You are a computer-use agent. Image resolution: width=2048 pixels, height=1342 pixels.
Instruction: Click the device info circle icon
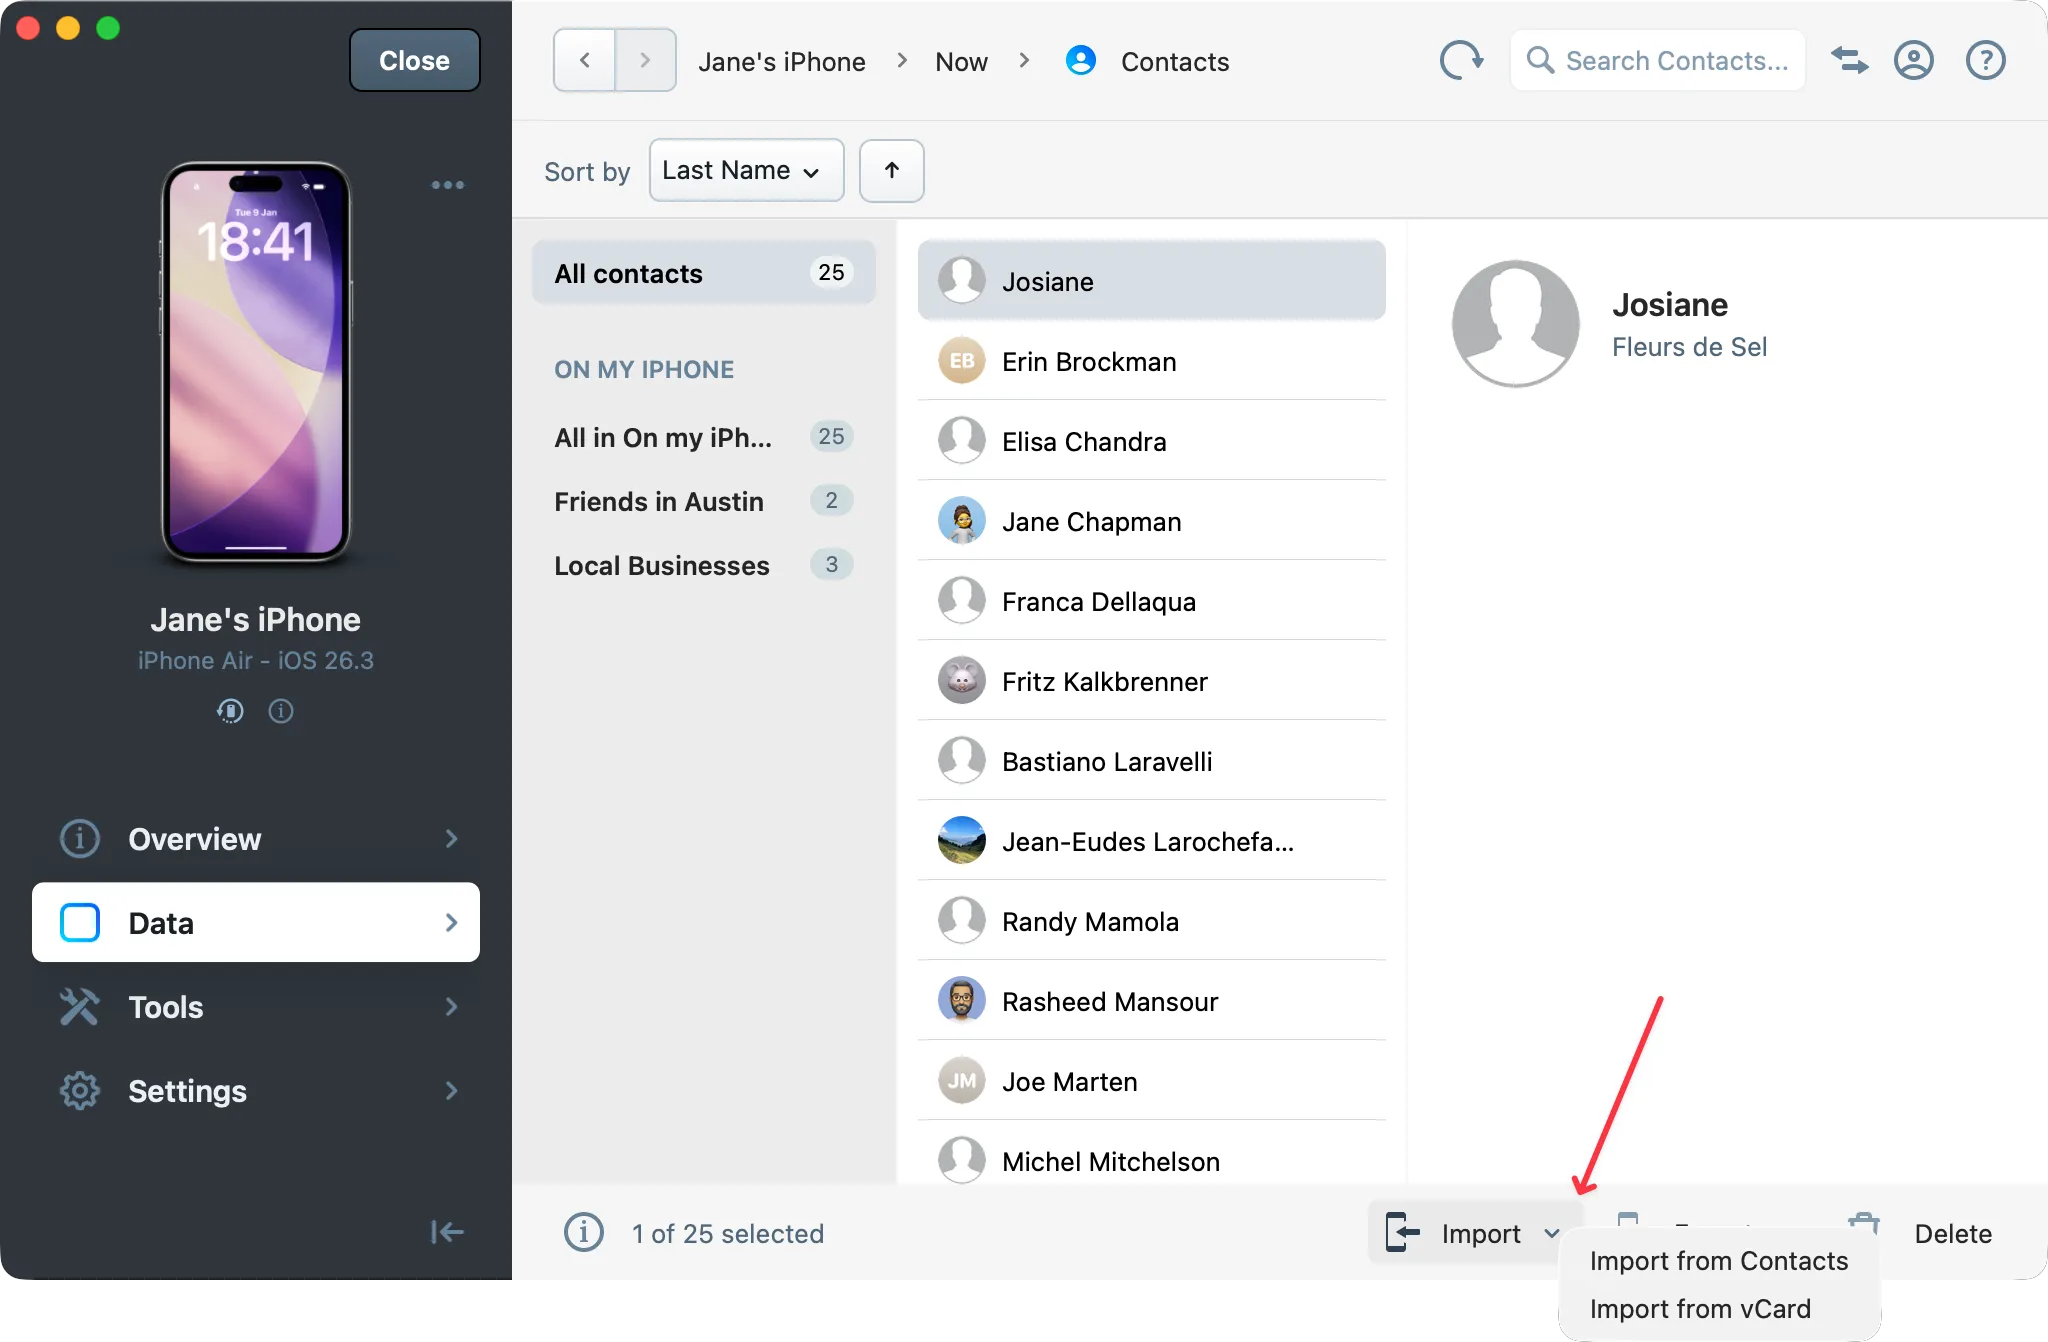click(x=281, y=711)
